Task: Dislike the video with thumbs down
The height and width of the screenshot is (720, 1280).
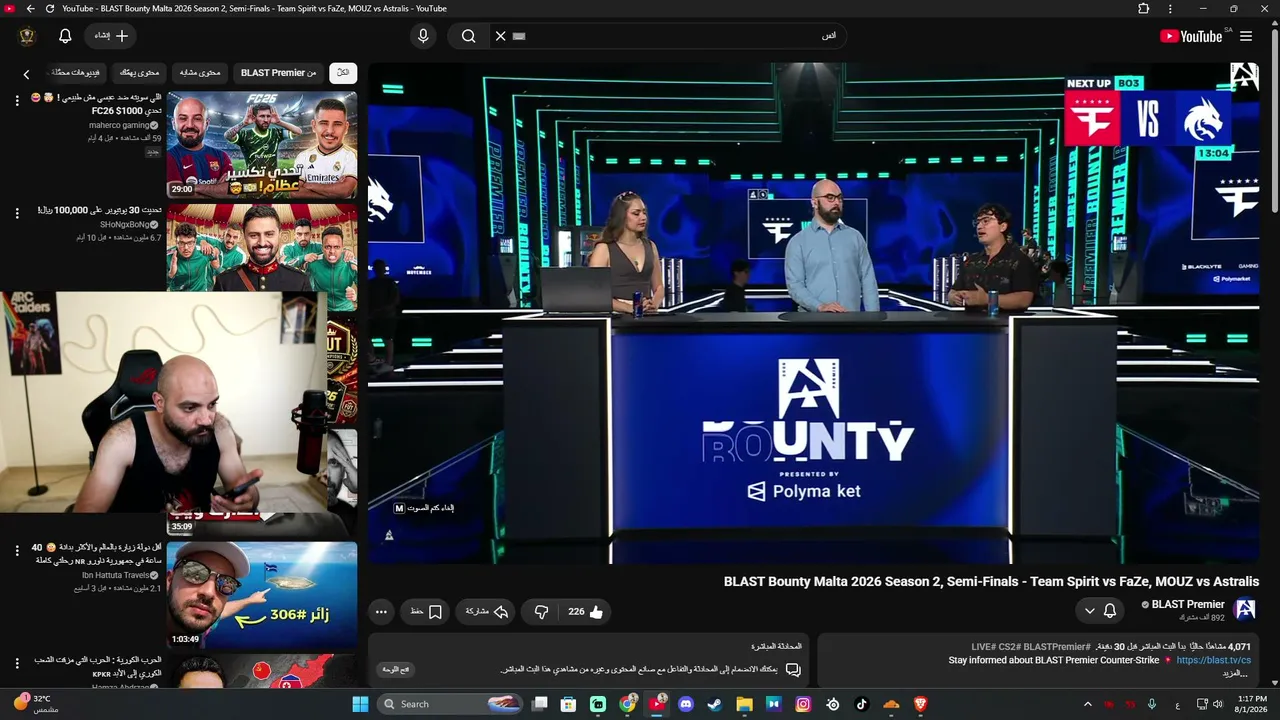Action: (x=541, y=612)
